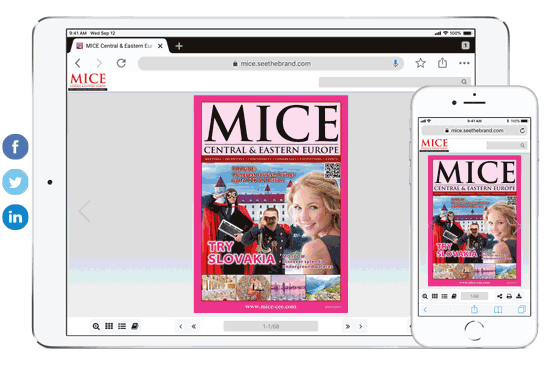Reload the page in the tablet browser

coord(121,63)
